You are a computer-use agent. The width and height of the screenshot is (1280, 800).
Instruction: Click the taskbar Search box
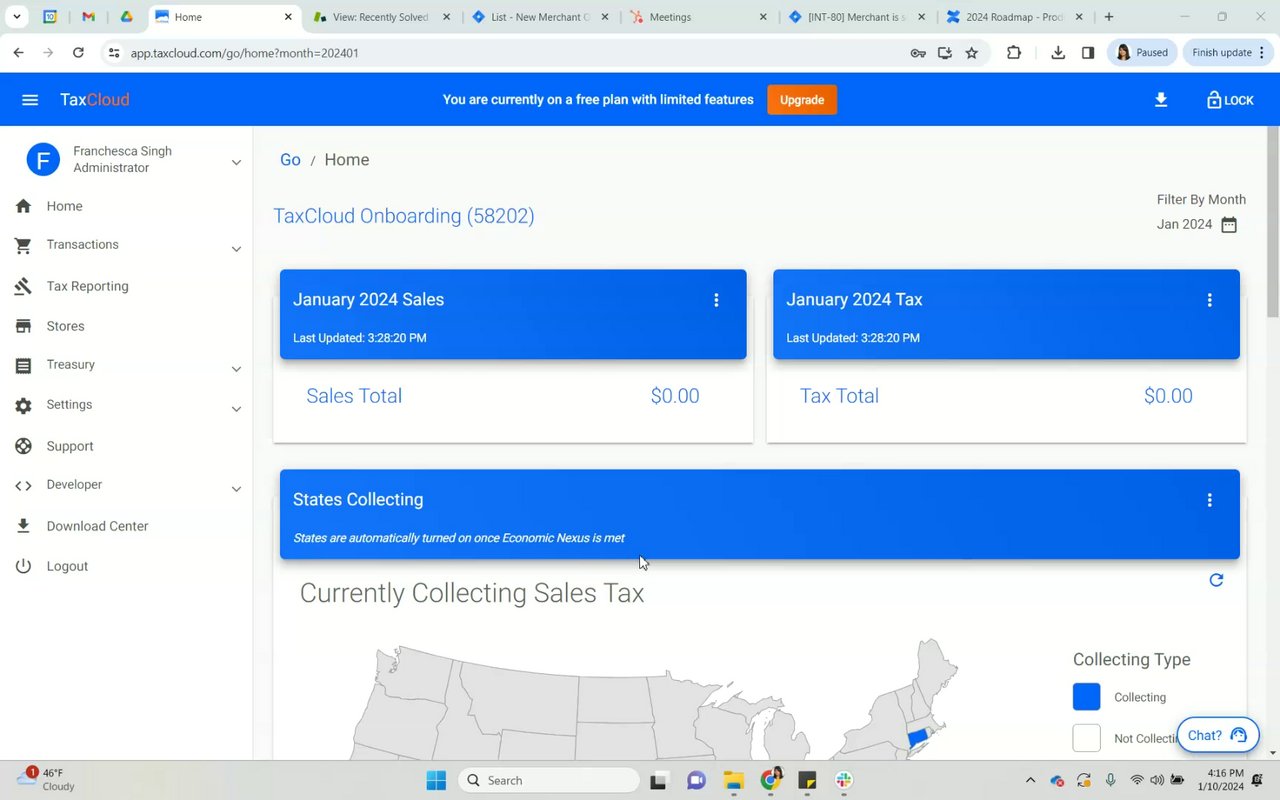(x=549, y=780)
